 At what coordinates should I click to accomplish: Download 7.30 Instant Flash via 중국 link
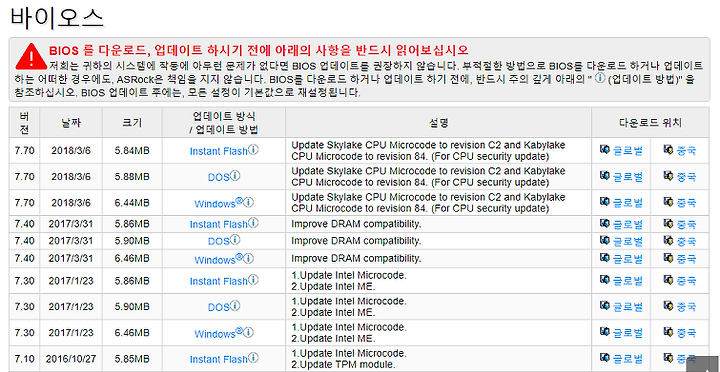pyautogui.click(x=686, y=280)
